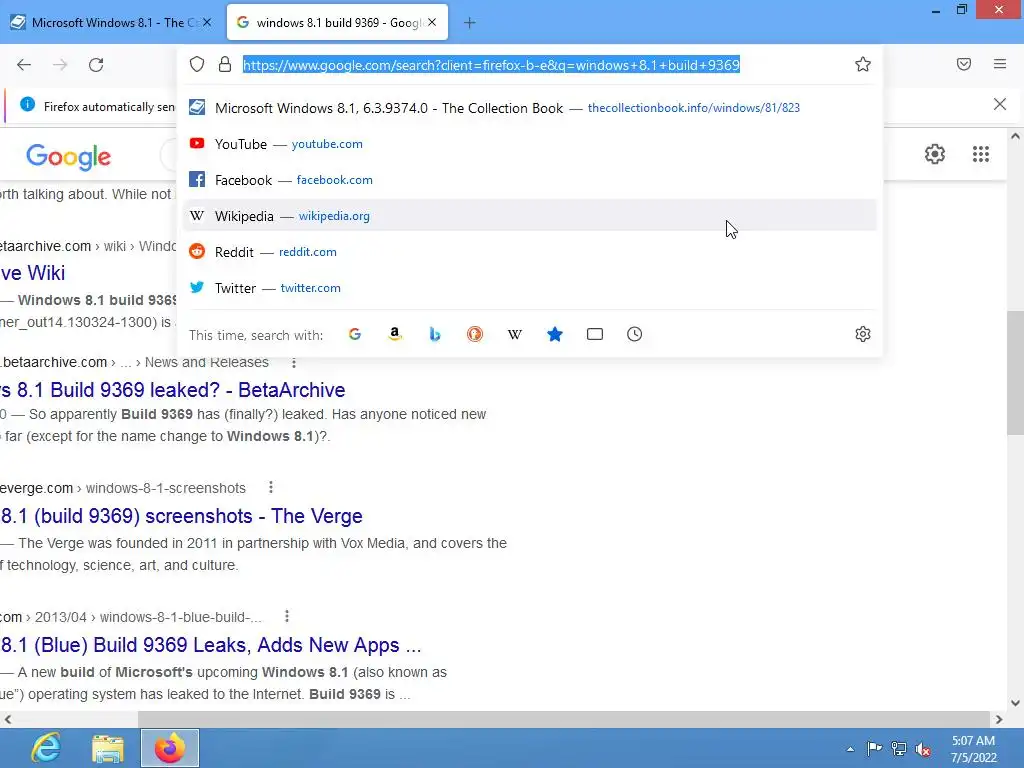Open the 'Build 9369 leaked? - BetaArchive' result

click(x=172, y=390)
